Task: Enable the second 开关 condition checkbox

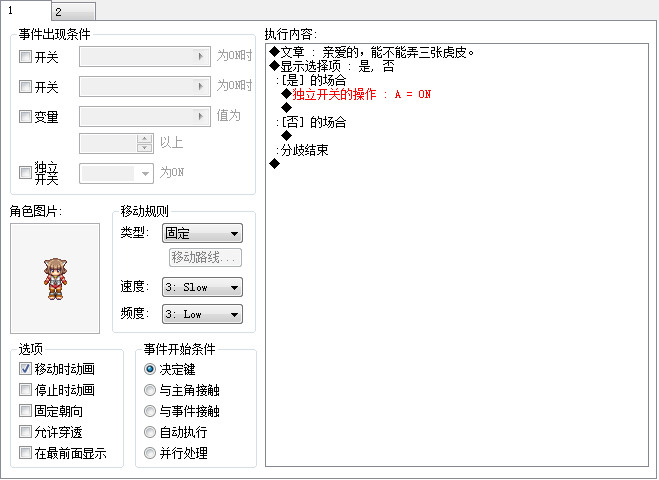Action: coord(25,87)
